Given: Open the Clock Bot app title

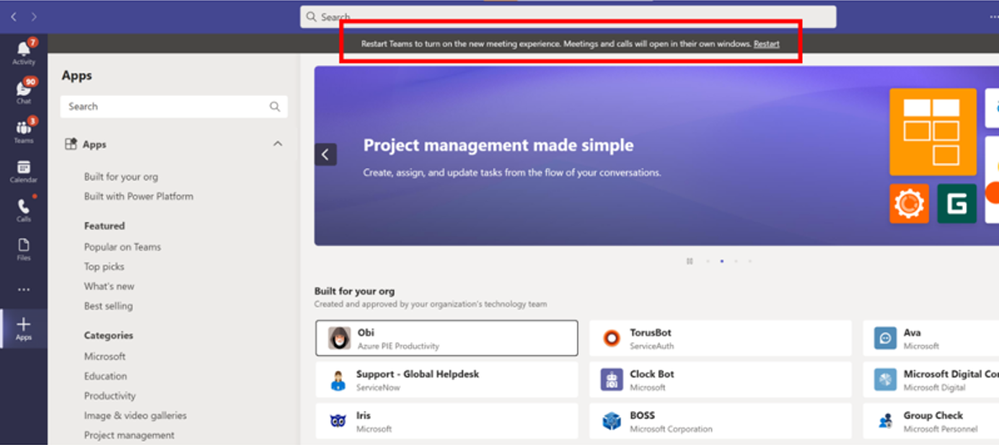Looking at the screenshot, I should point(652,374).
